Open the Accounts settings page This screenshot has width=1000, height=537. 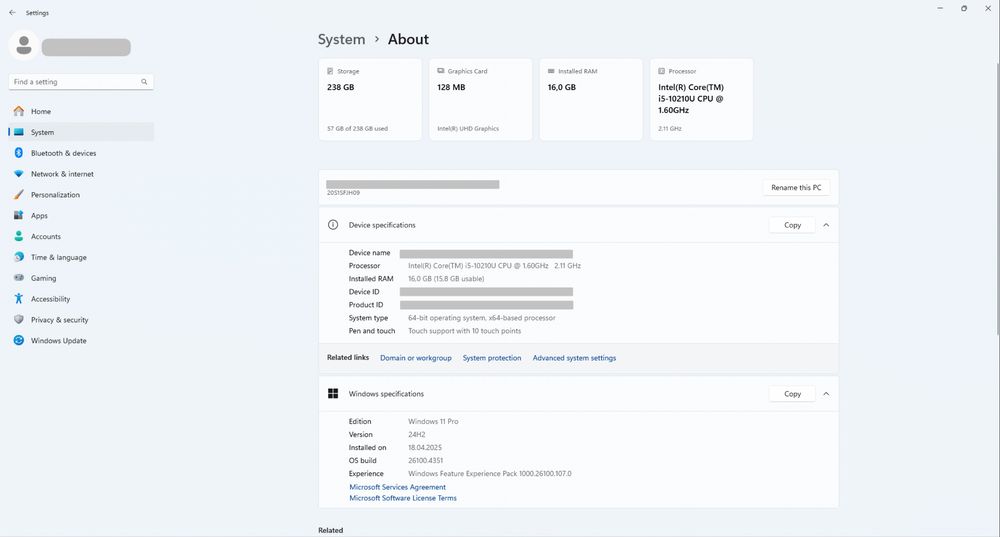[45, 237]
